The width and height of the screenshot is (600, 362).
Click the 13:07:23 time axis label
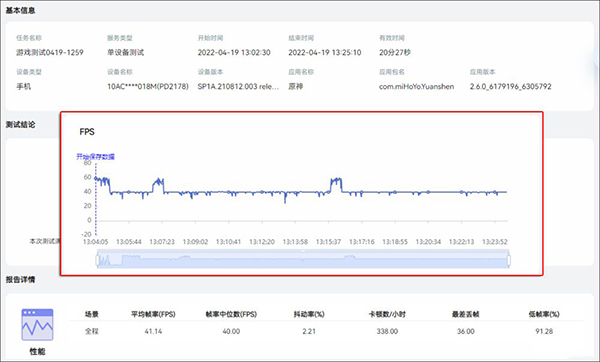(x=162, y=242)
